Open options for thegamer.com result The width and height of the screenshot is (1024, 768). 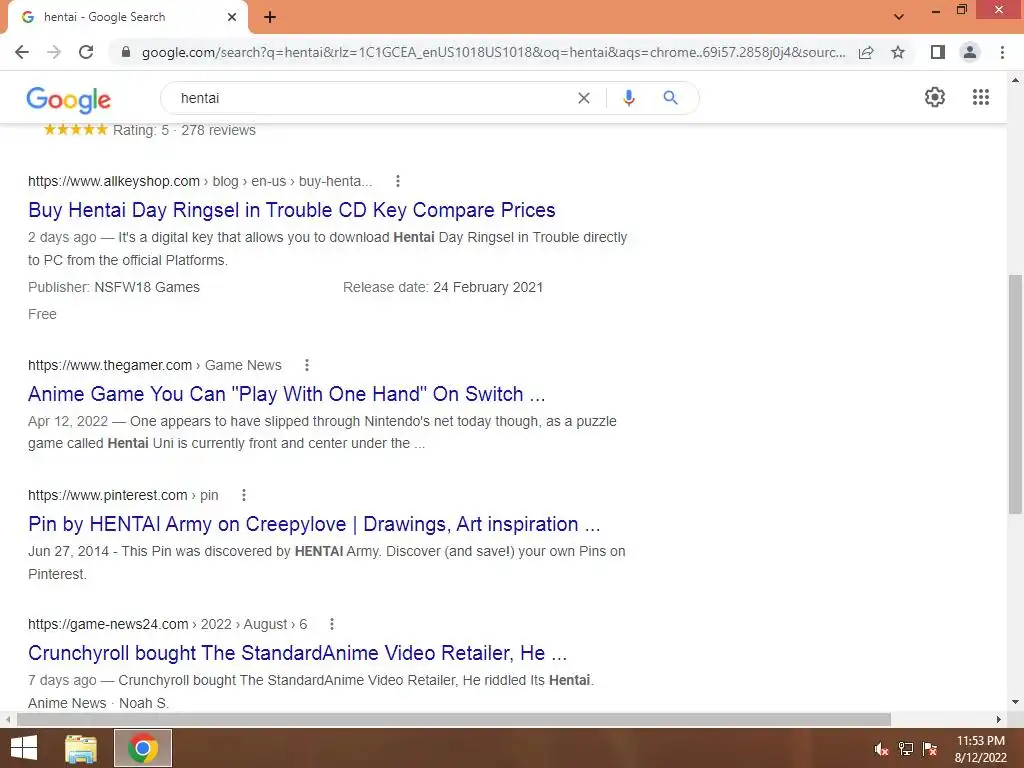307,365
